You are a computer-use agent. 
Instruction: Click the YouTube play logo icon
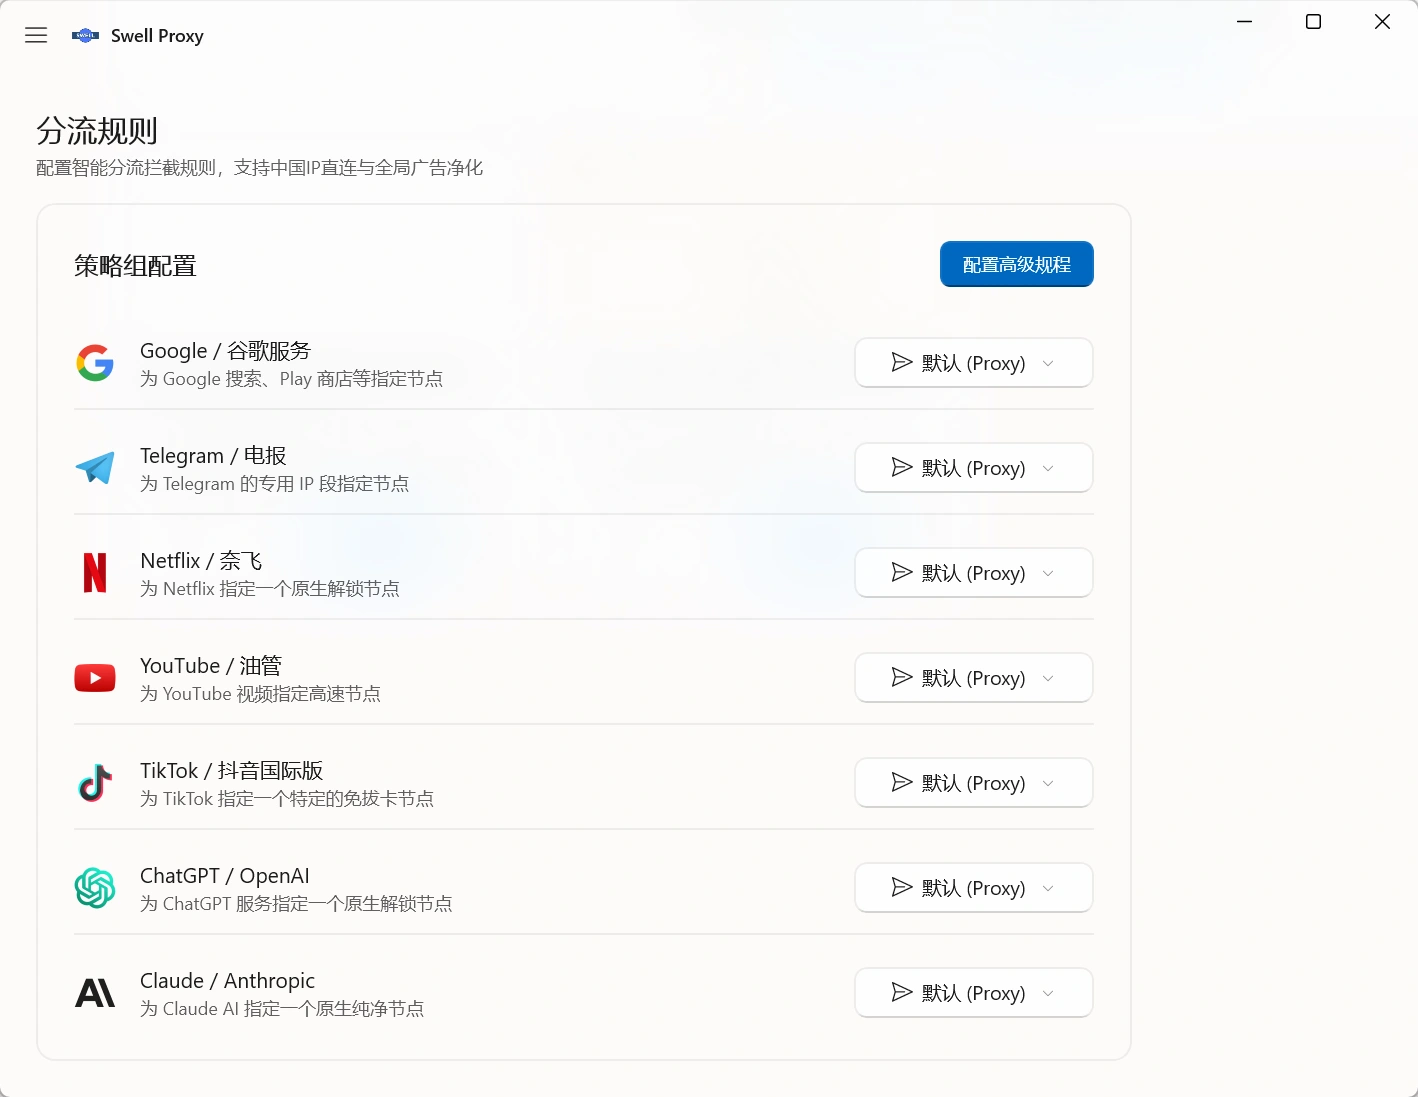coord(95,678)
